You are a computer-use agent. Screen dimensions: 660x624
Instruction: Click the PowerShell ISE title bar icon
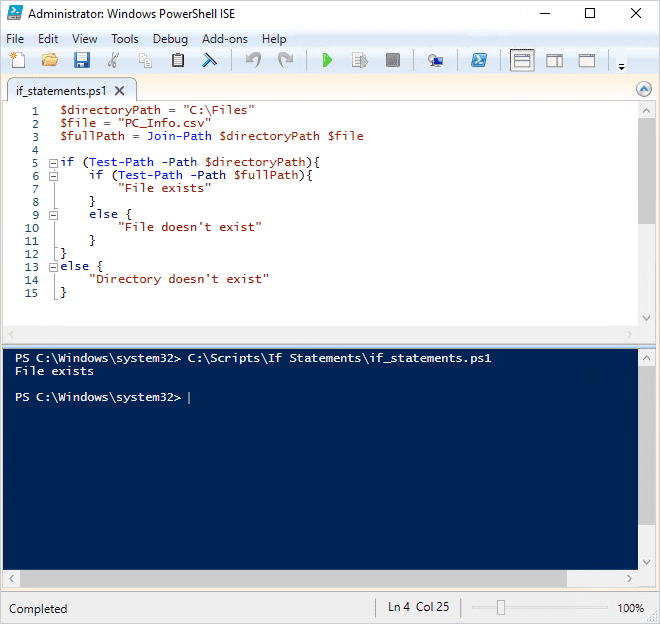pyautogui.click(x=15, y=13)
